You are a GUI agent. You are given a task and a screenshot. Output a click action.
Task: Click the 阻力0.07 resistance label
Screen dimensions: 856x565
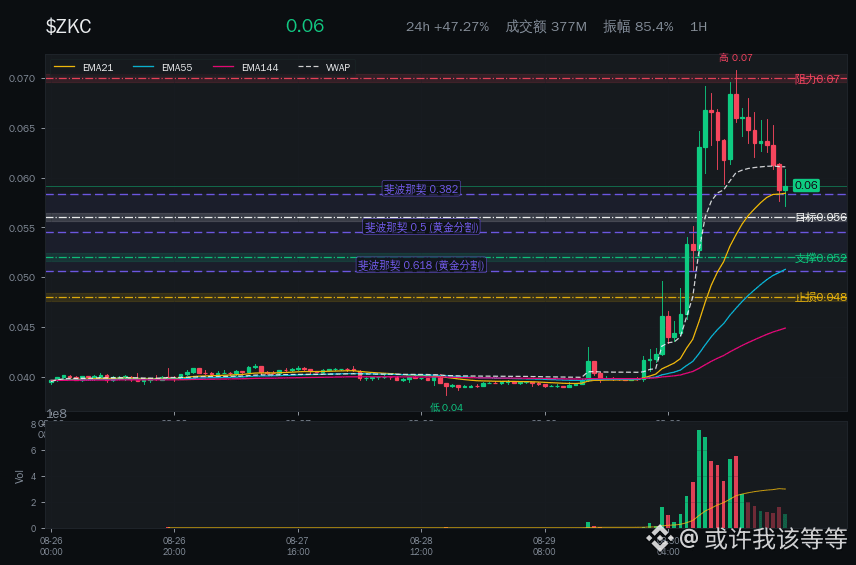point(817,79)
